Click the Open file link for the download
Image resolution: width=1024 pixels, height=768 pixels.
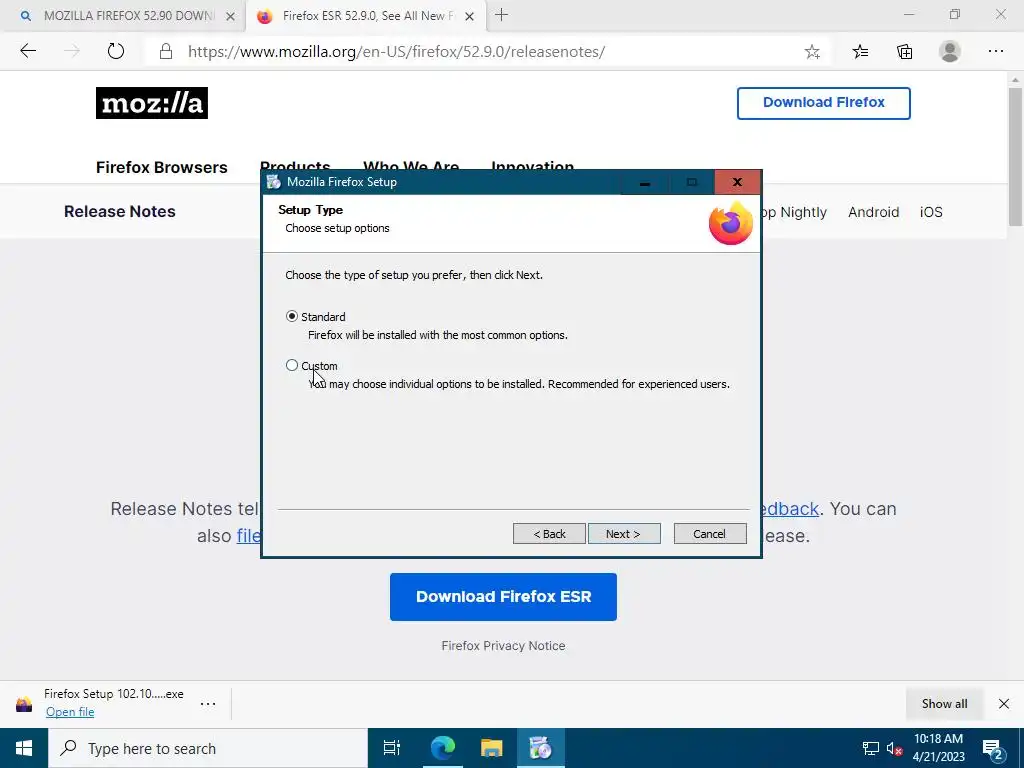coord(70,712)
